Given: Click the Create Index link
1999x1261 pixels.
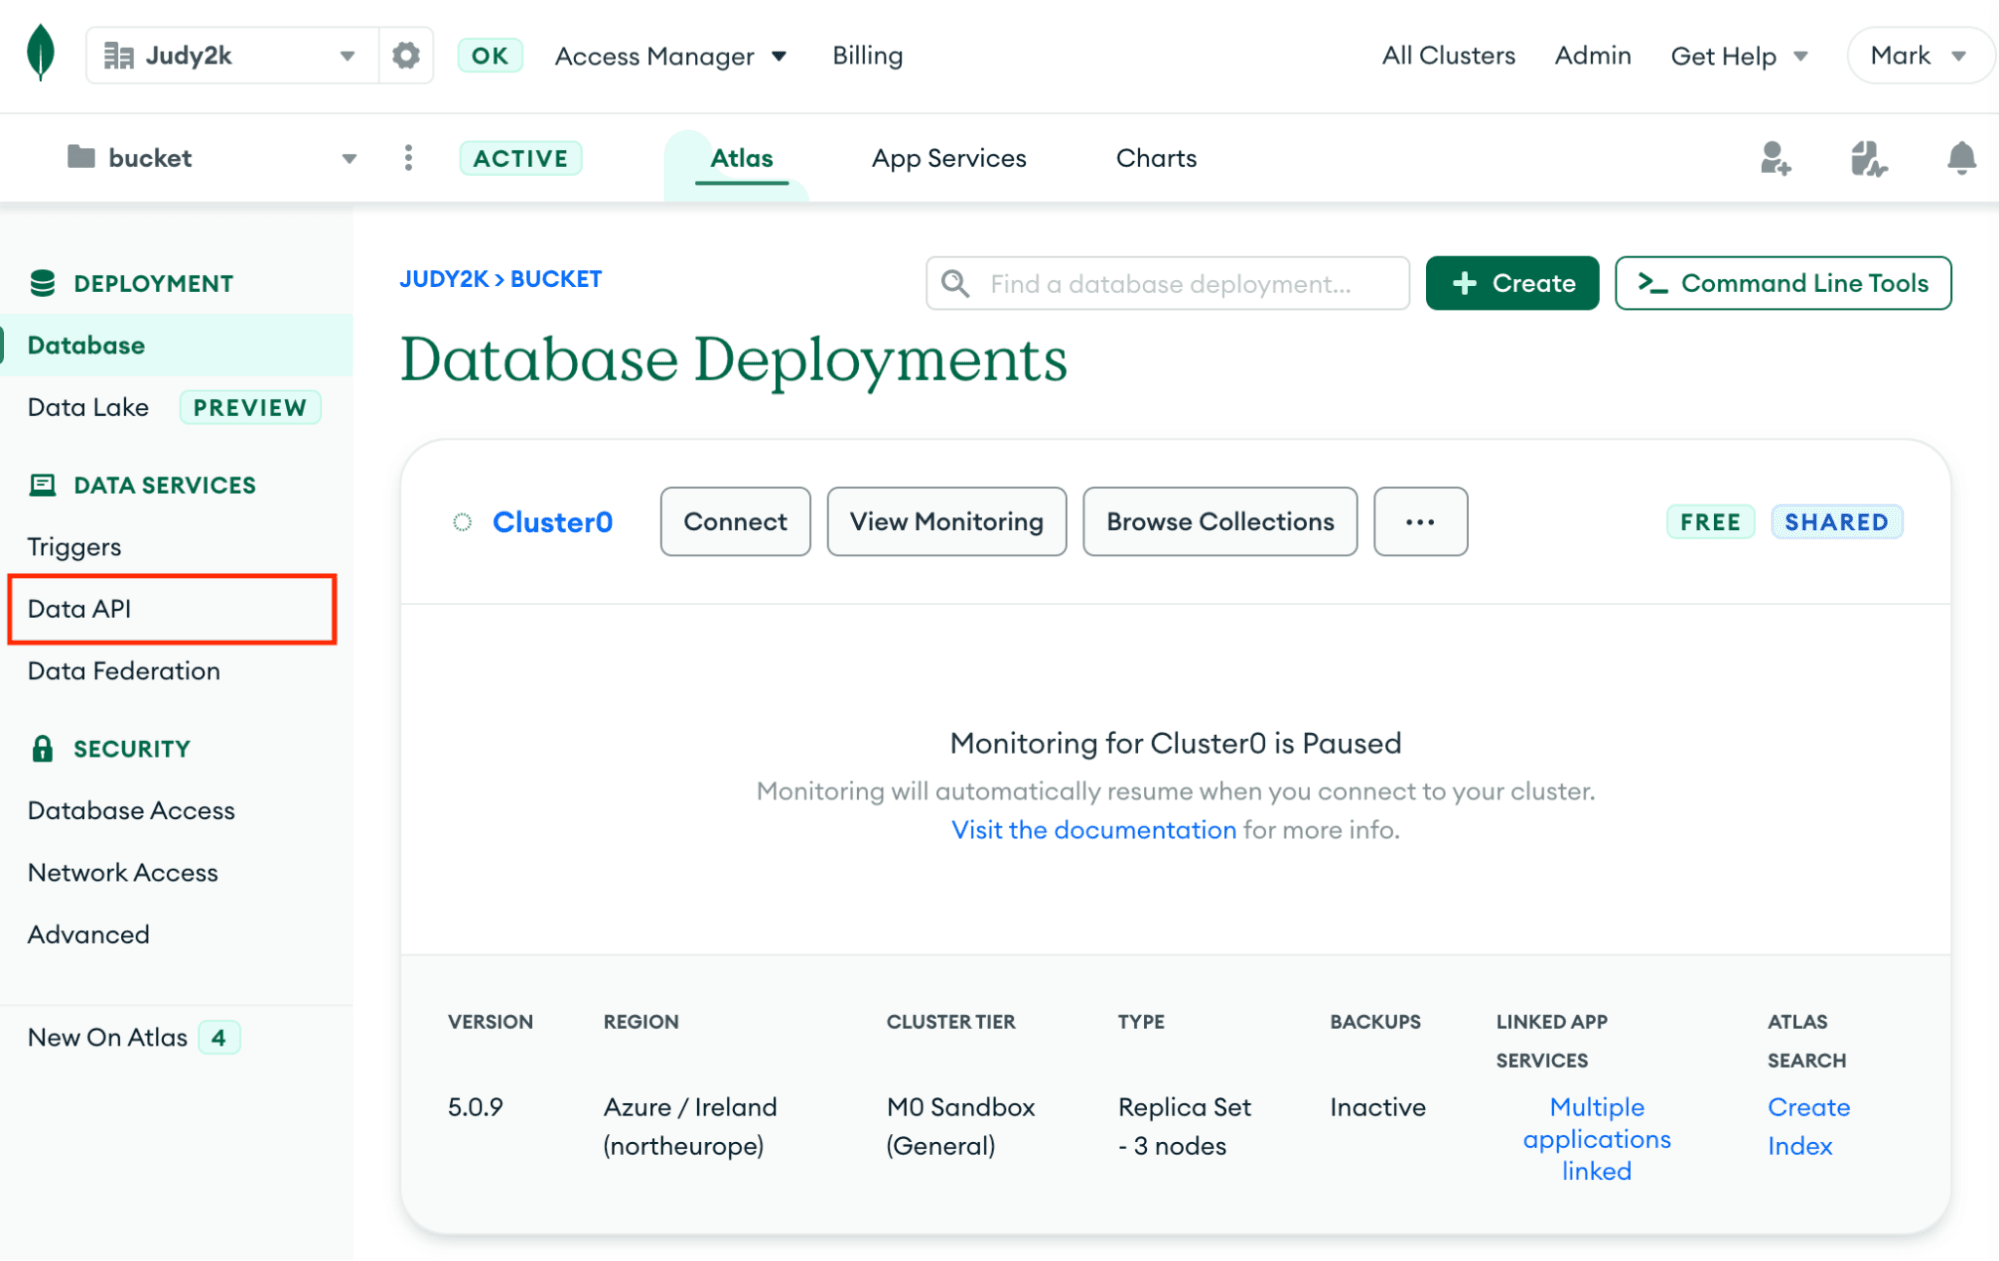Looking at the screenshot, I should coord(1807,1126).
